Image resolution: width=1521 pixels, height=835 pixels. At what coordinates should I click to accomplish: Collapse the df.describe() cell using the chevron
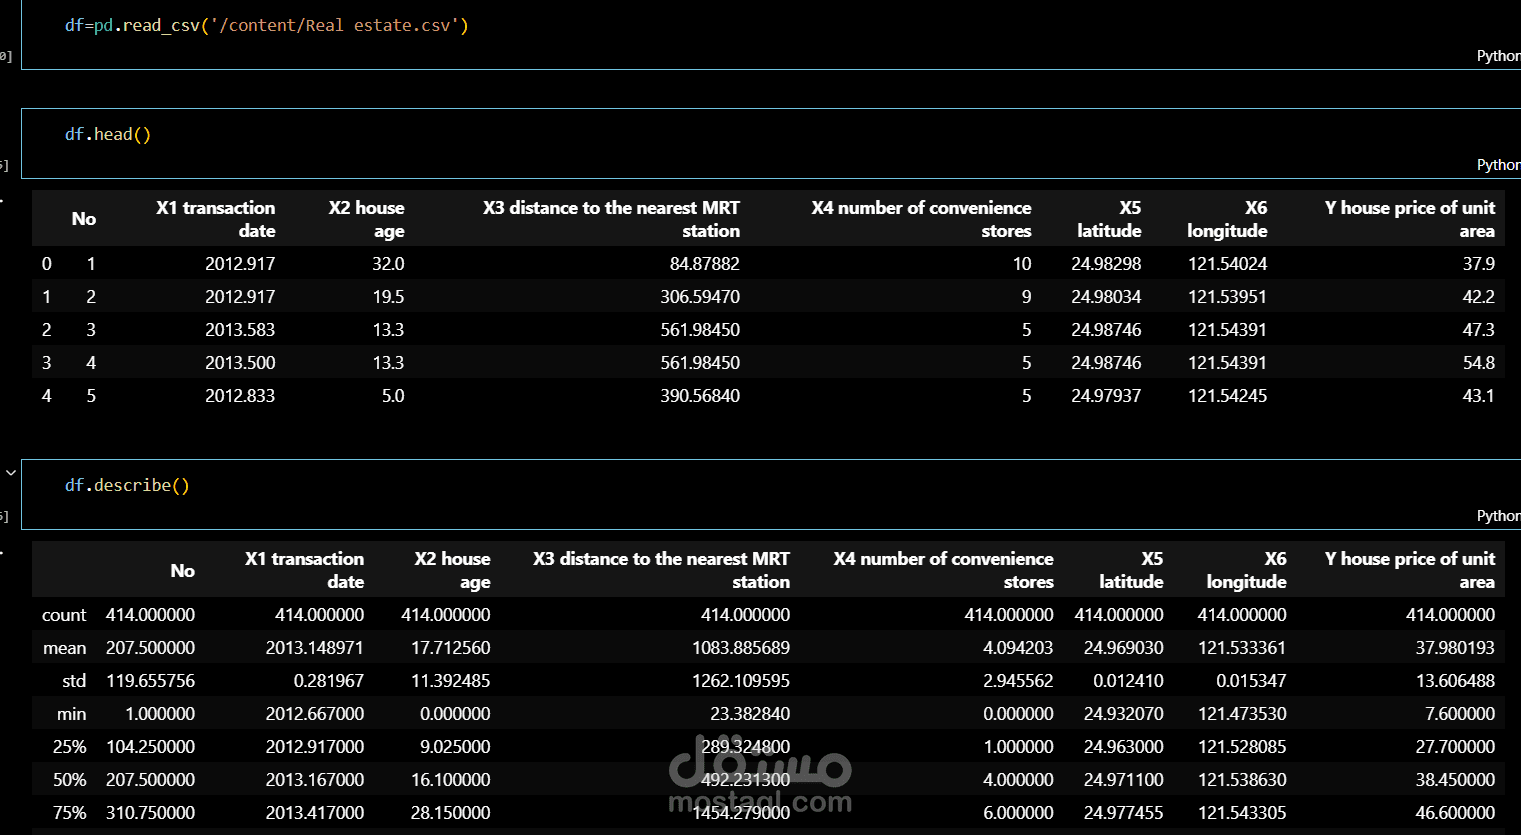pyautogui.click(x=11, y=472)
